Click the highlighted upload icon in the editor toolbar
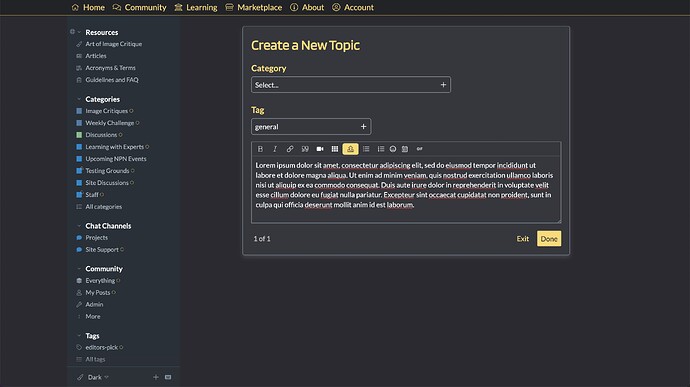This screenshot has width=690, height=387. pos(350,149)
